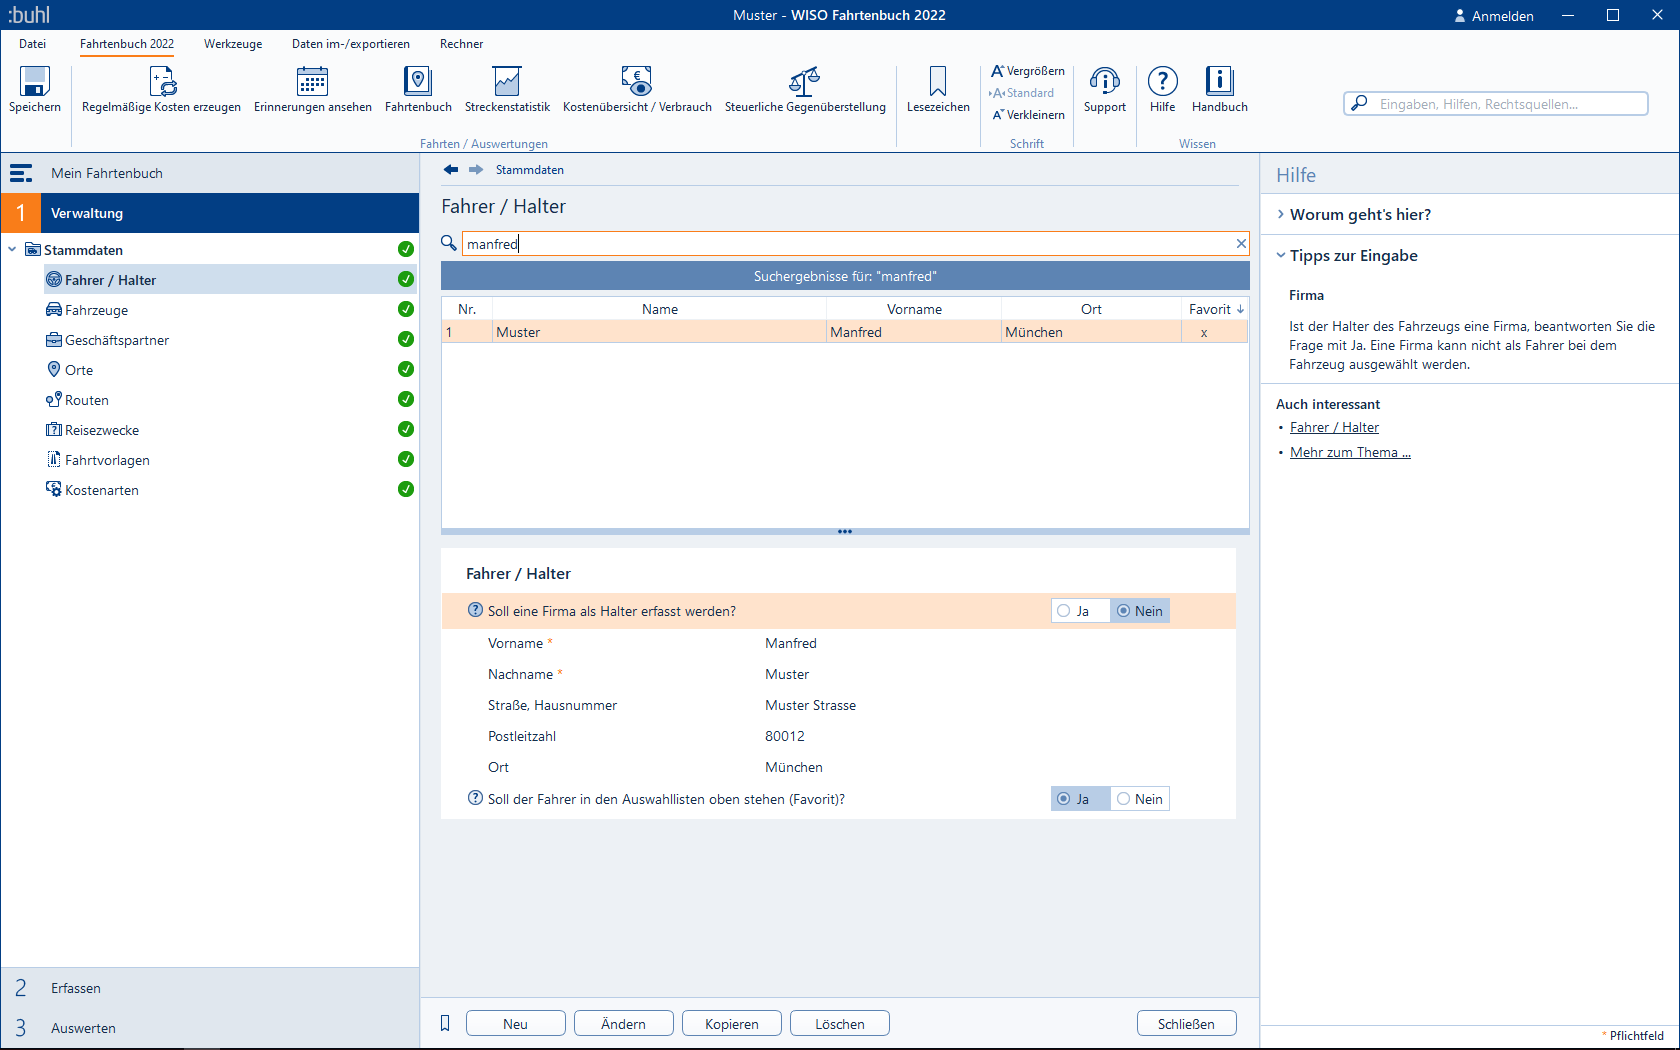Reset font size to Standard

tap(1022, 93)
